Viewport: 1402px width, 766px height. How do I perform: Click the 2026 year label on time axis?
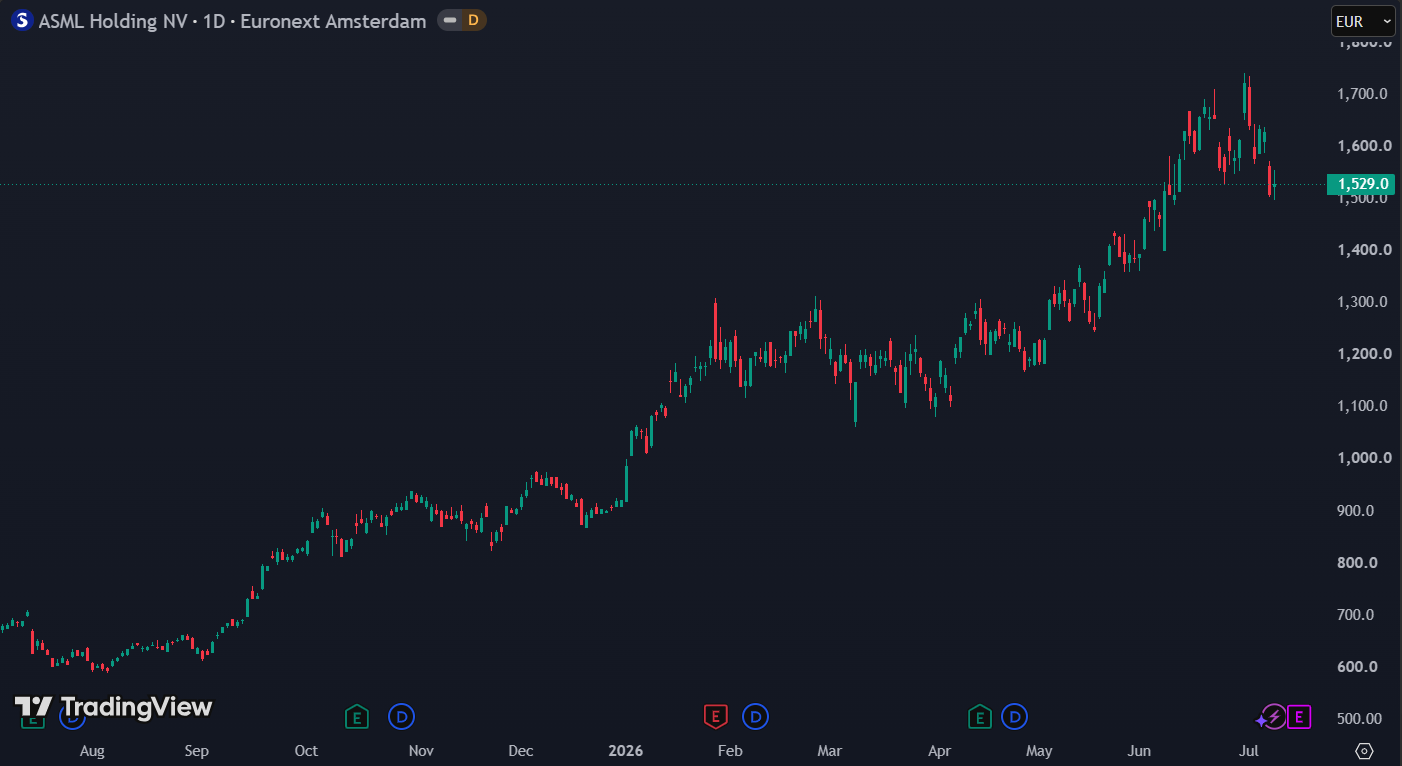[x=625, y=751]
